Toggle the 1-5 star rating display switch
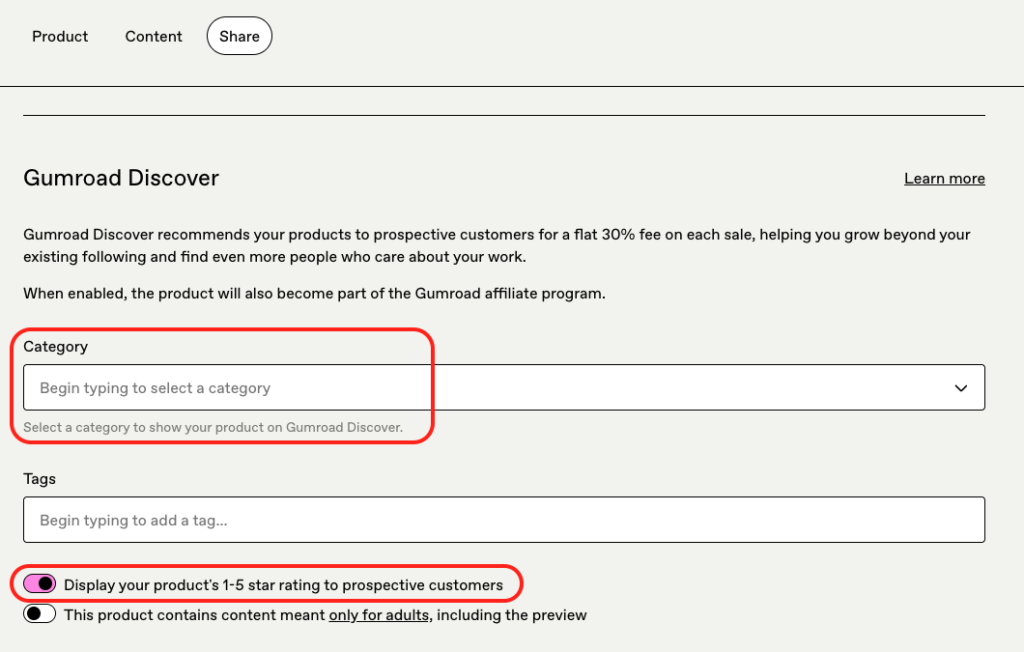This screenshot has height=652, width=1024. pyautogui.click(x=40, y=583)
